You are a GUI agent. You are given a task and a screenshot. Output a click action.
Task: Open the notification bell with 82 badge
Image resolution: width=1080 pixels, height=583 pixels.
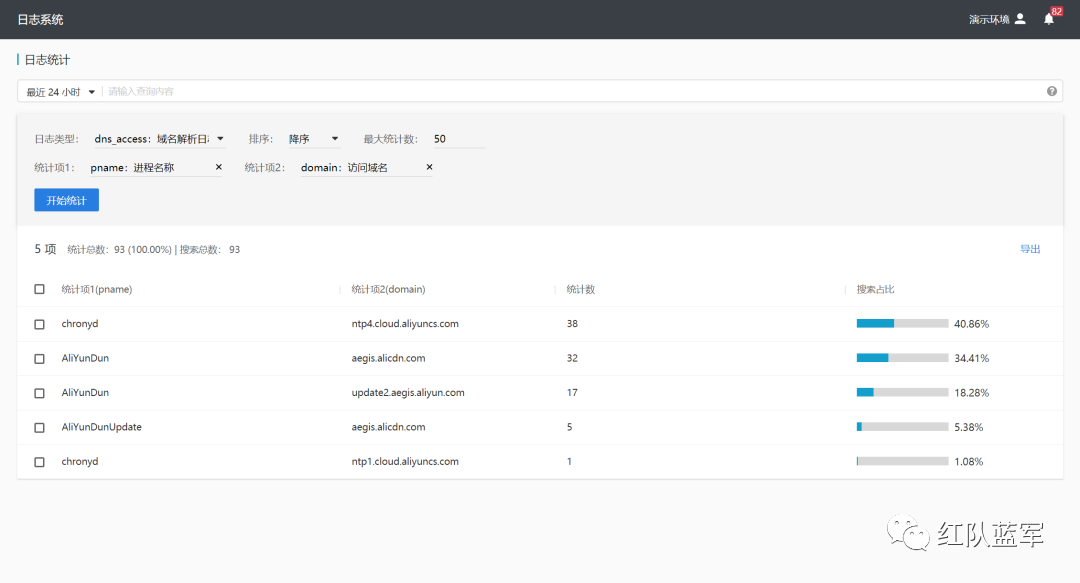click(1048, 19)
